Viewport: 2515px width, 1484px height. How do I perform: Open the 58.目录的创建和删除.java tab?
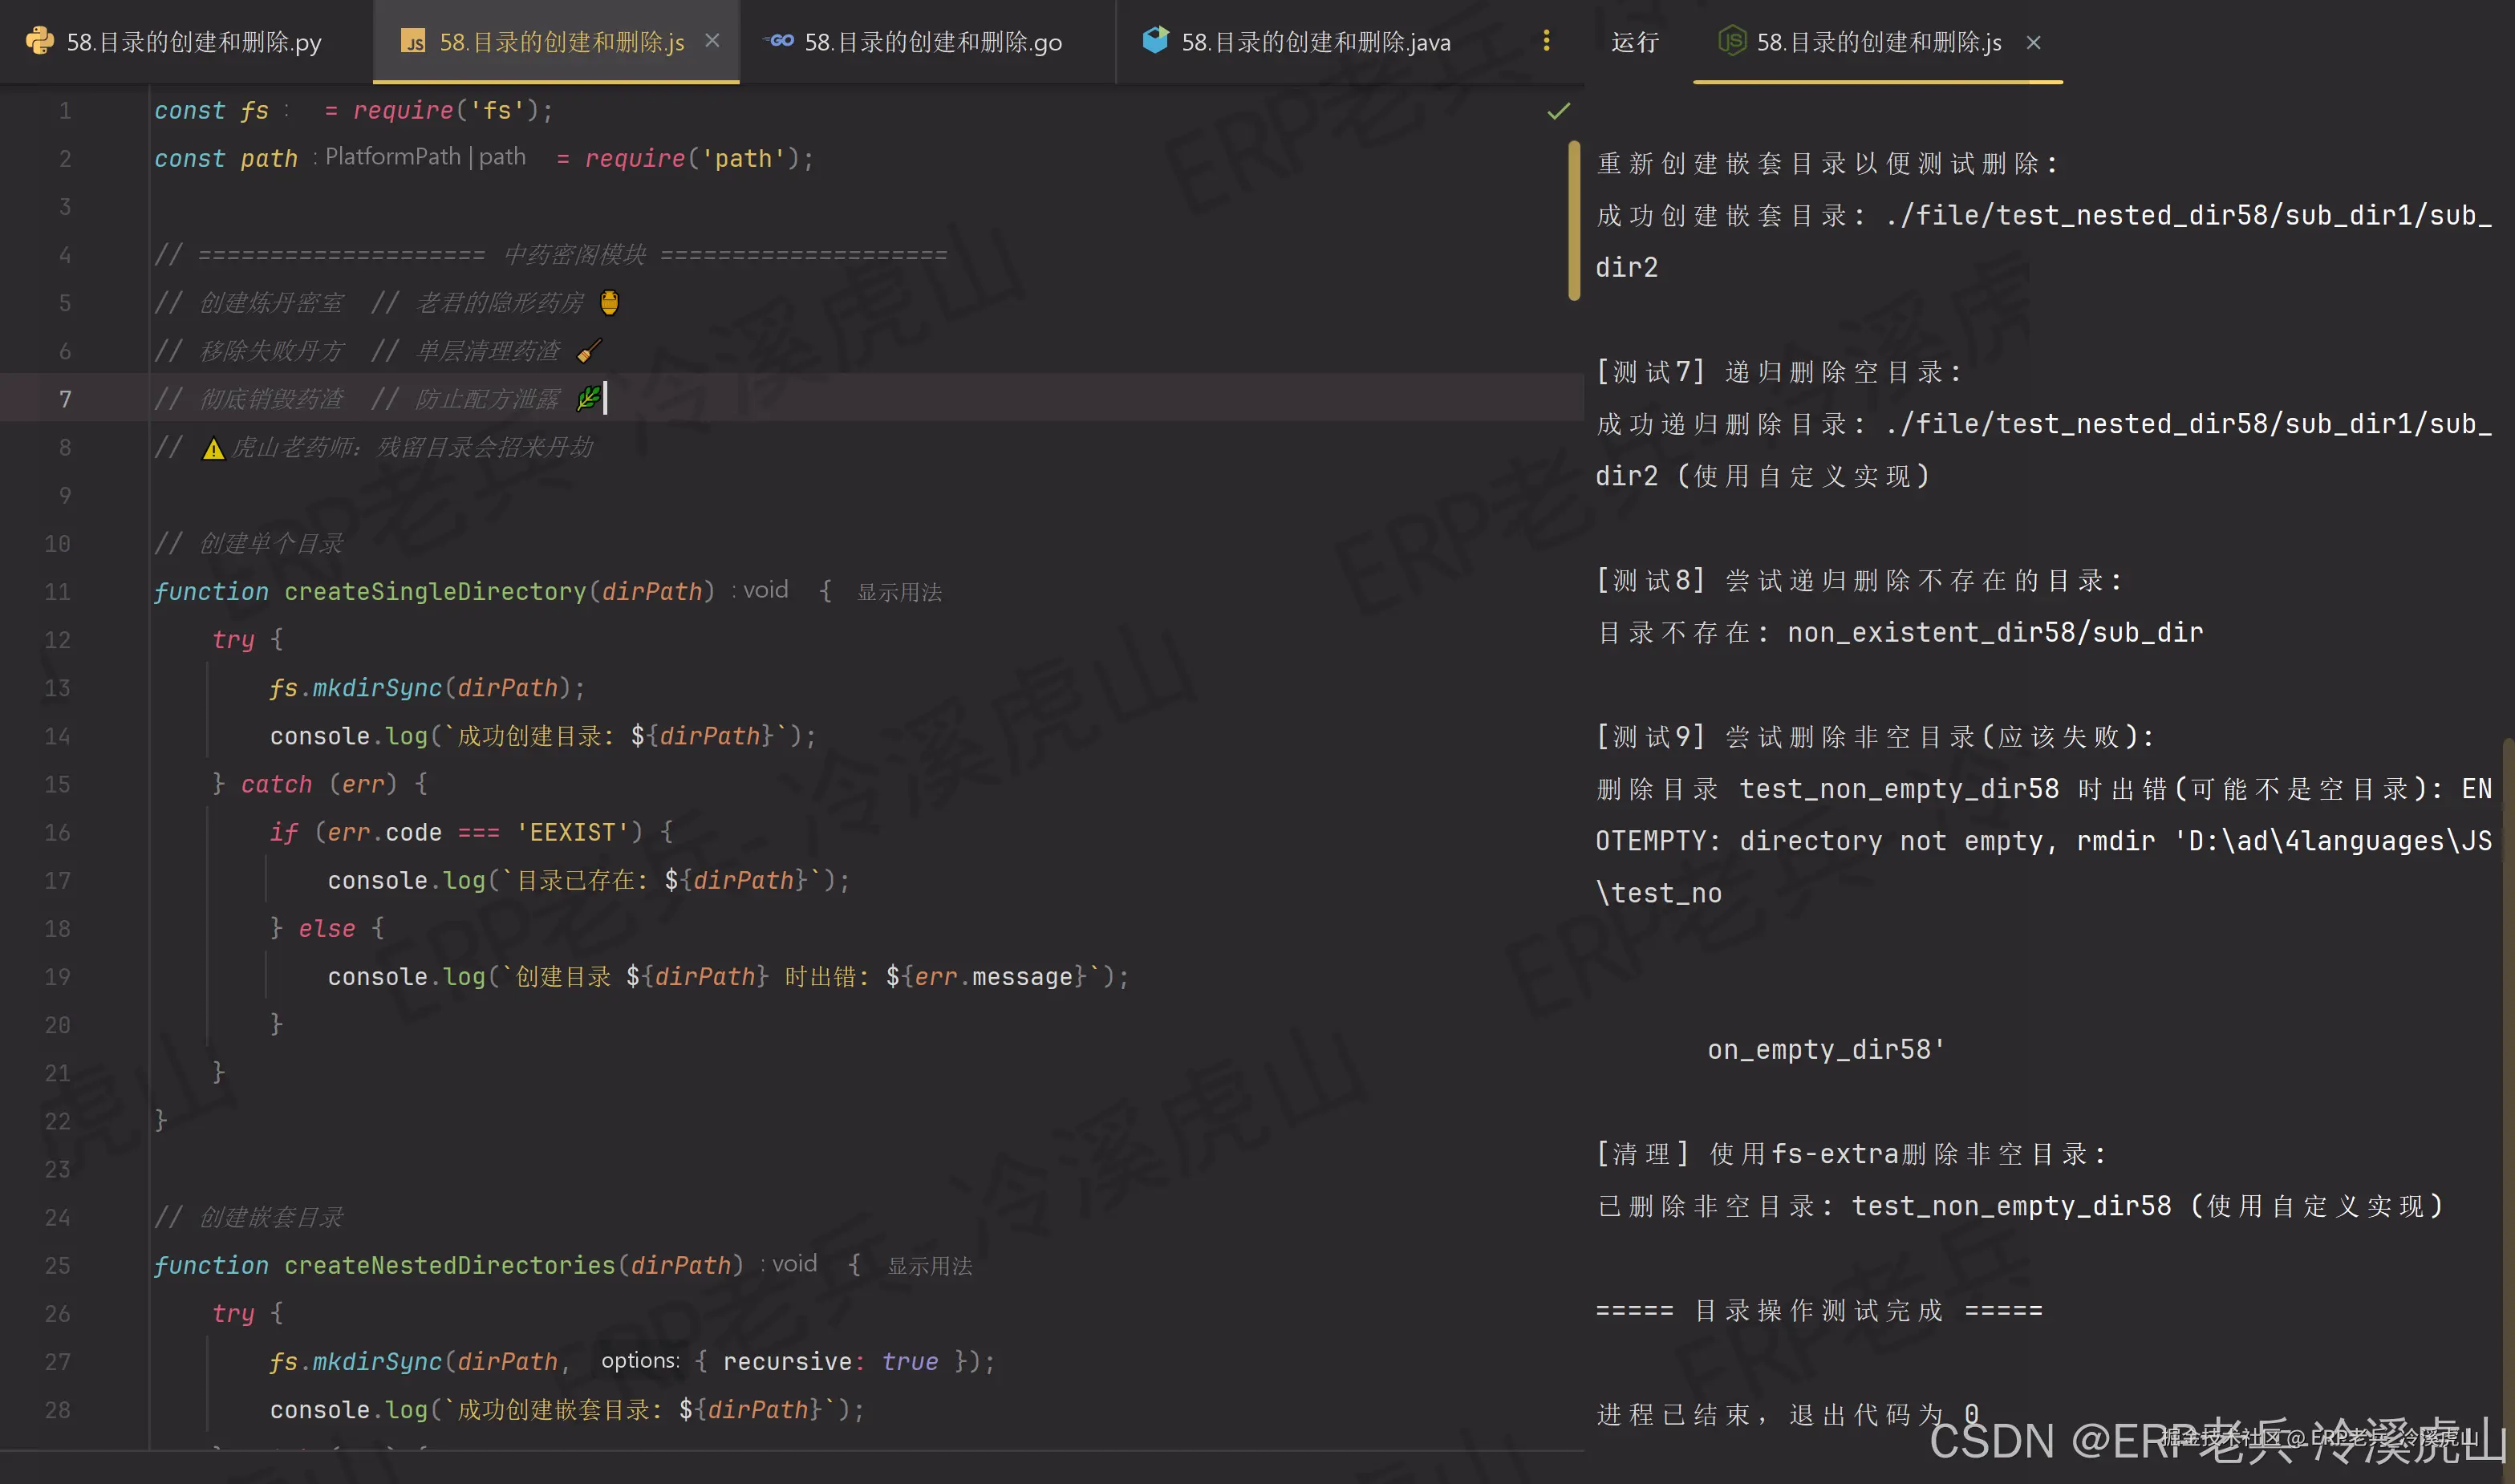click(x=1315, y=42)
